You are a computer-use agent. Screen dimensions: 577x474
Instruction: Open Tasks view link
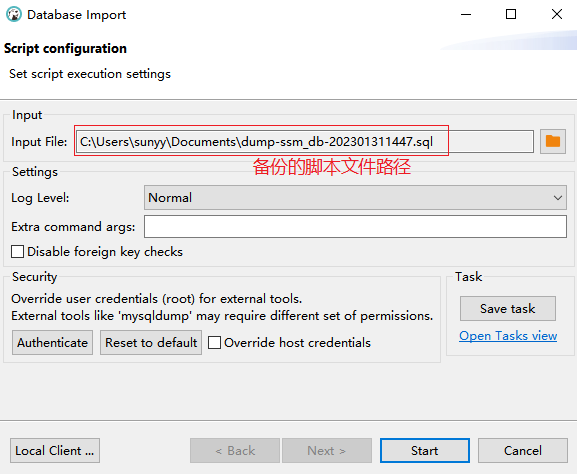tap(508, 336)
